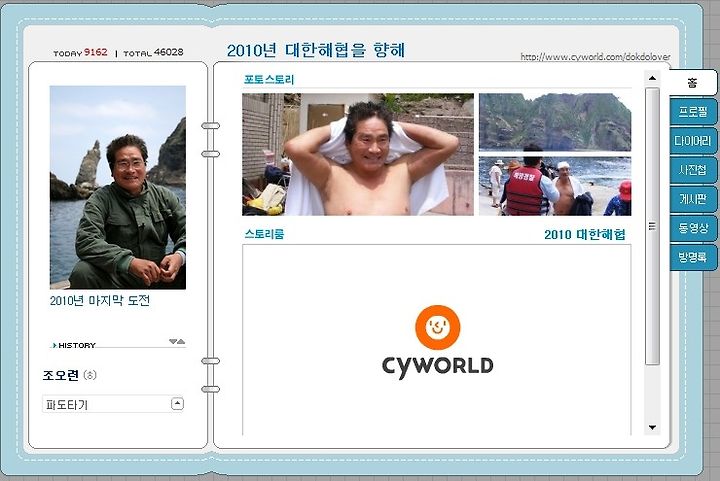Open the rocky island cliff photo
The image size is (720, 481).
point(555,122)
